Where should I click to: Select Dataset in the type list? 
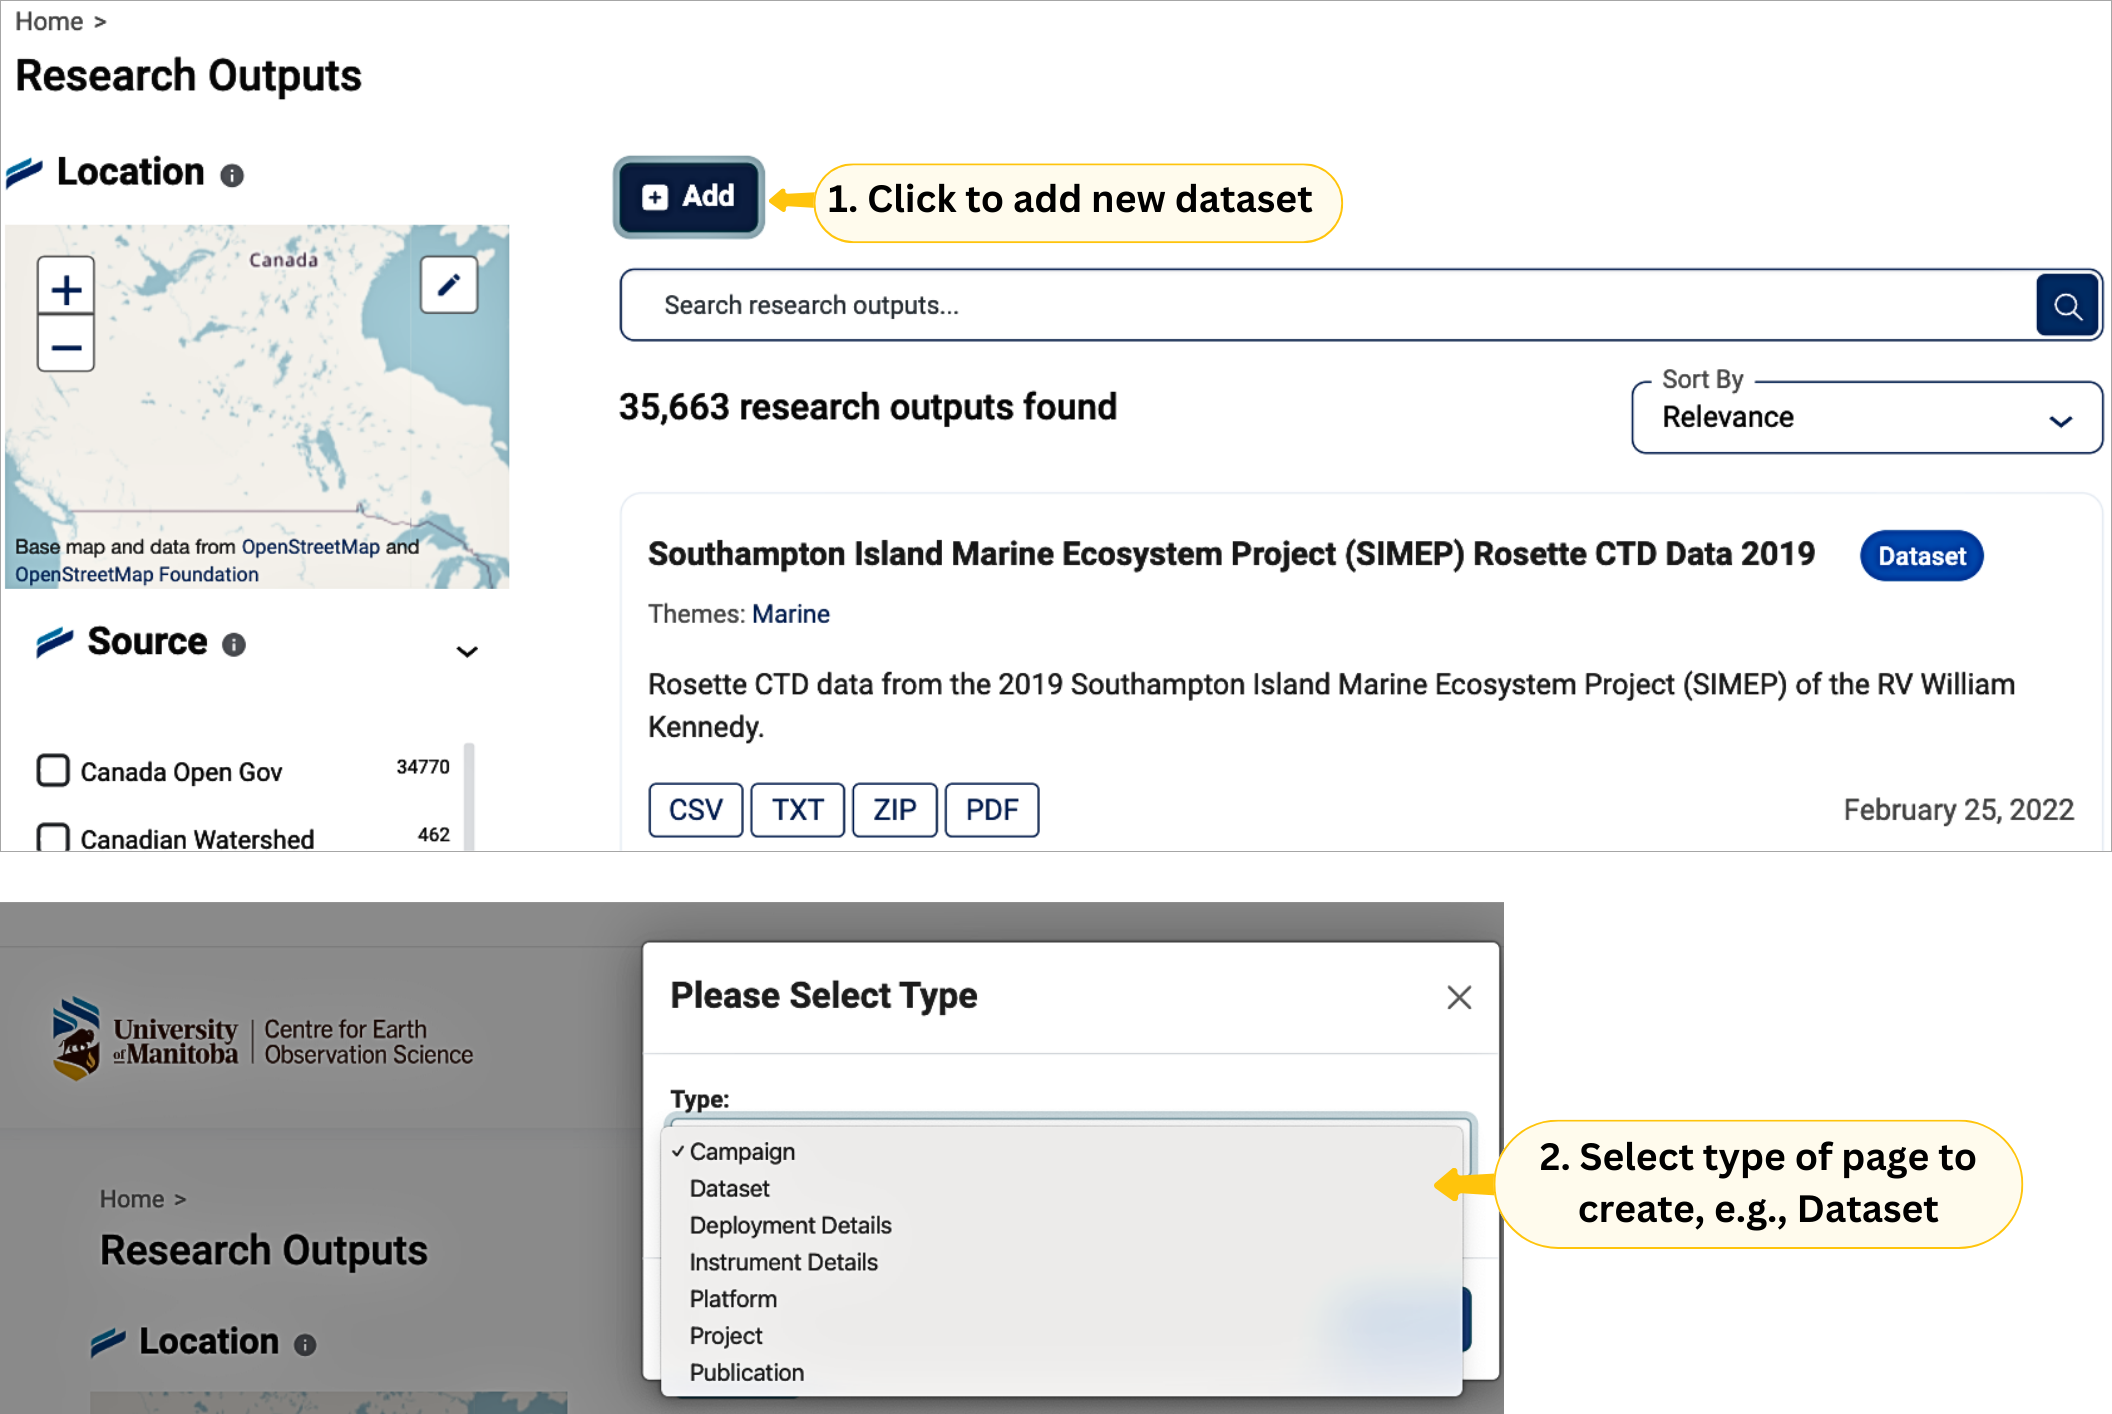pyautogui.click(x=729, y=1189)
